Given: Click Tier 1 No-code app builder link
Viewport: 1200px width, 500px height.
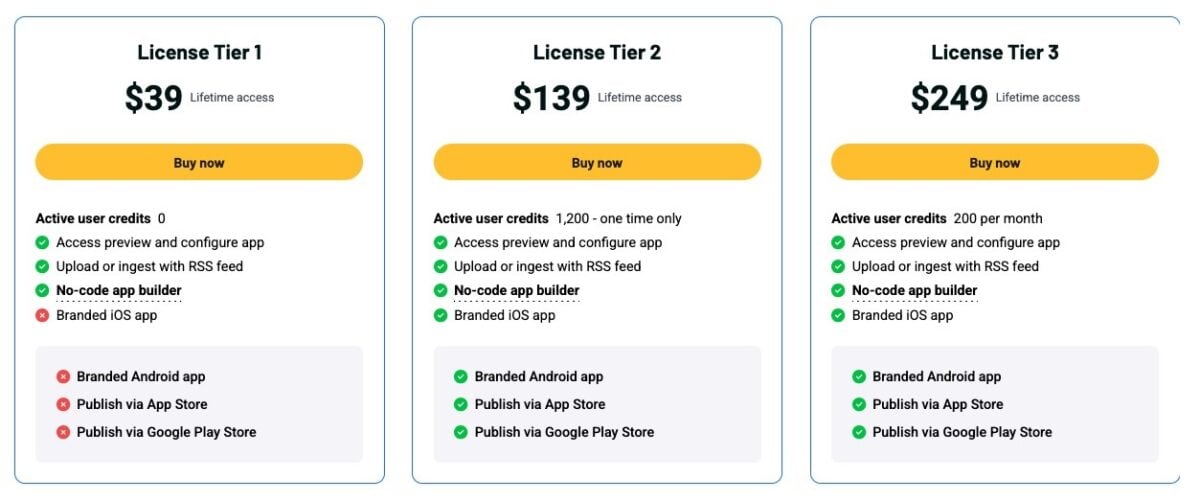Looking at the screenshot, I should 119,291.
